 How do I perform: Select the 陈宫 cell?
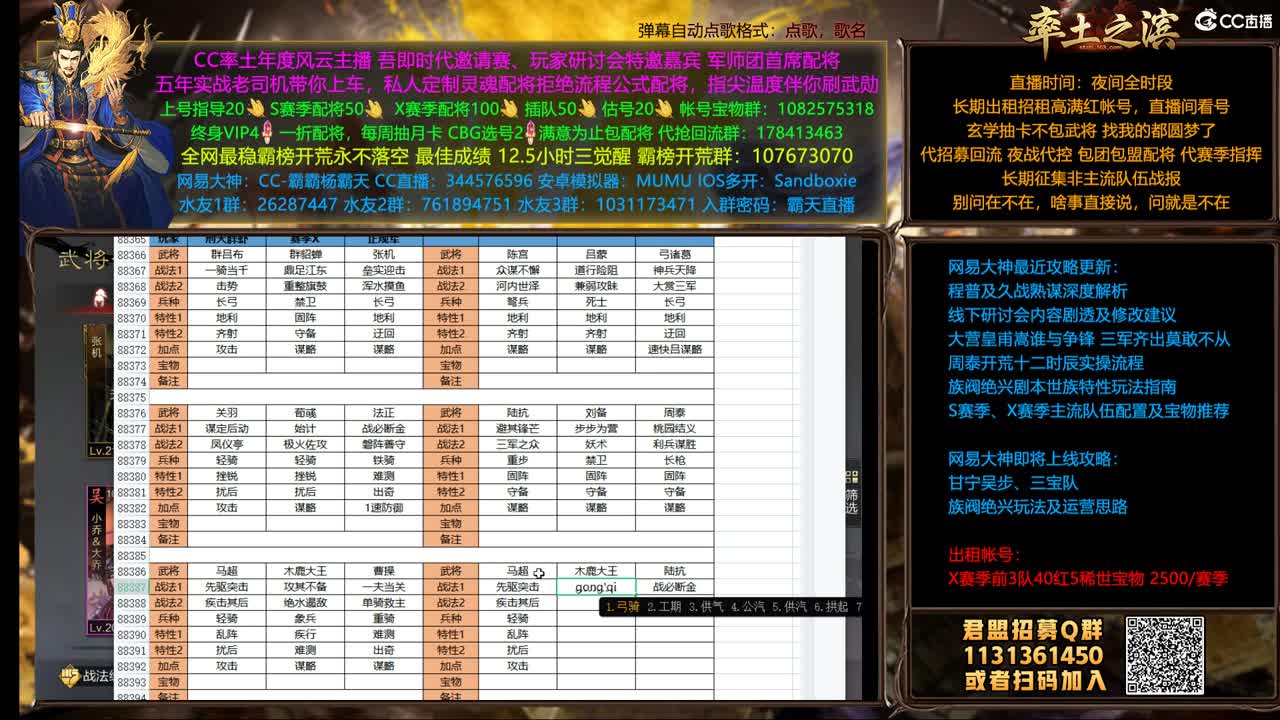pyautogui.click(x=518, y=255)
